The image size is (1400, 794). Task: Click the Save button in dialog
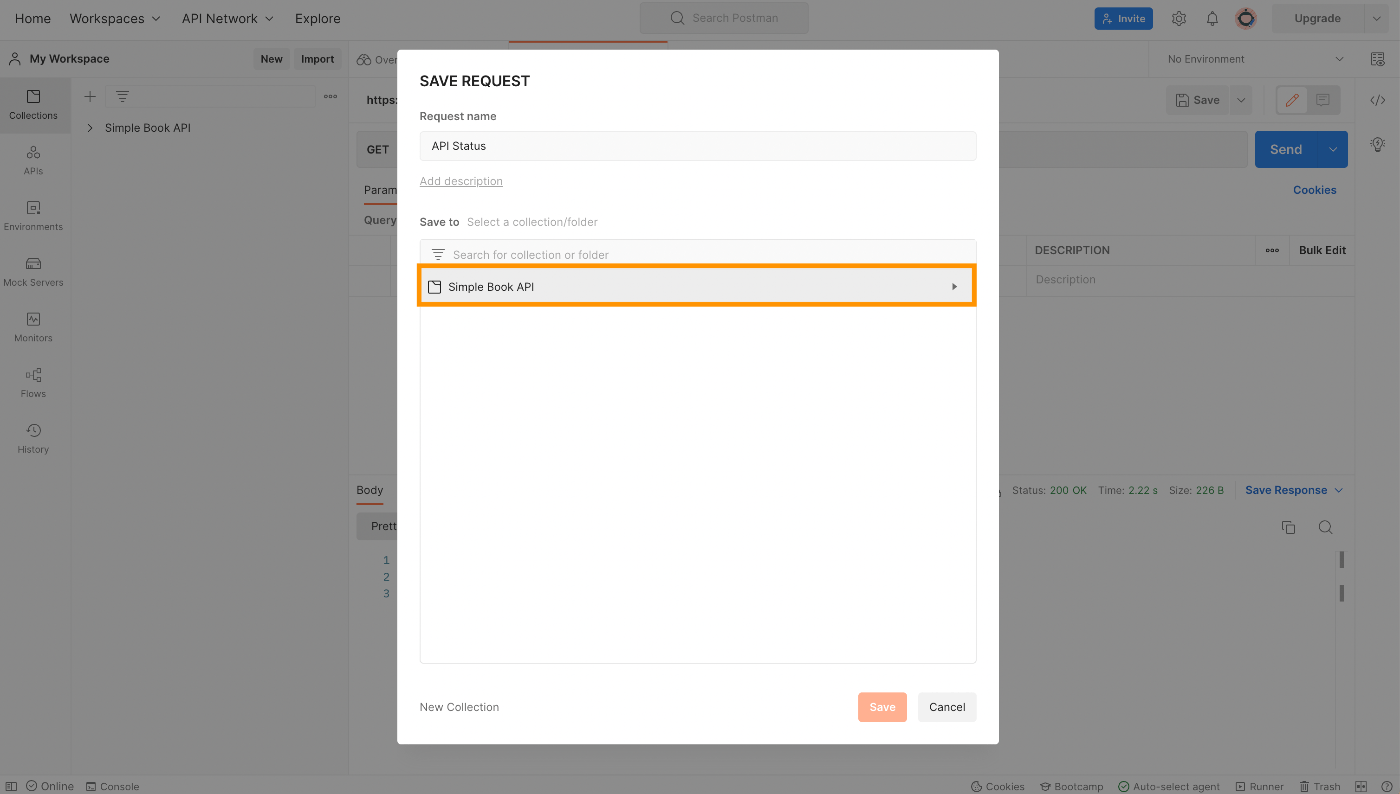click(x=882, y=707)
